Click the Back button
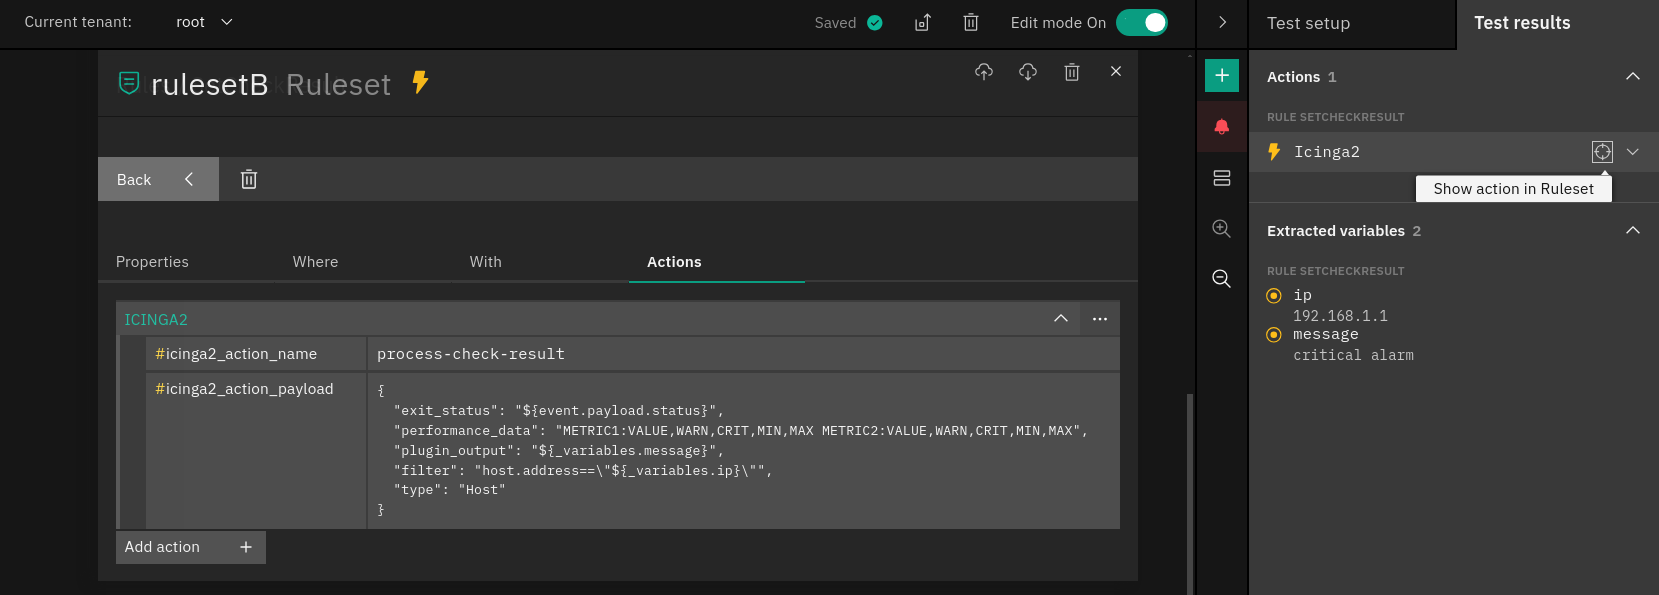 point(157,180)
